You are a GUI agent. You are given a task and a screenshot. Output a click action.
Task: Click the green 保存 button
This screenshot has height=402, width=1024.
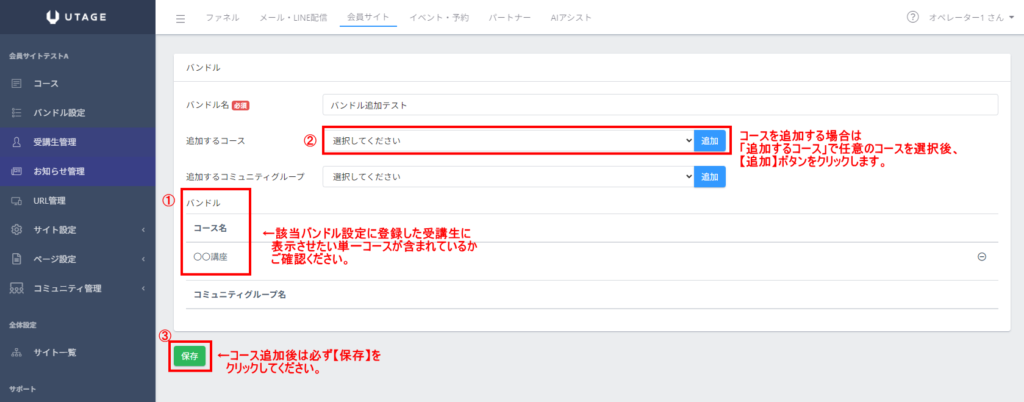(x=189, y=356)
